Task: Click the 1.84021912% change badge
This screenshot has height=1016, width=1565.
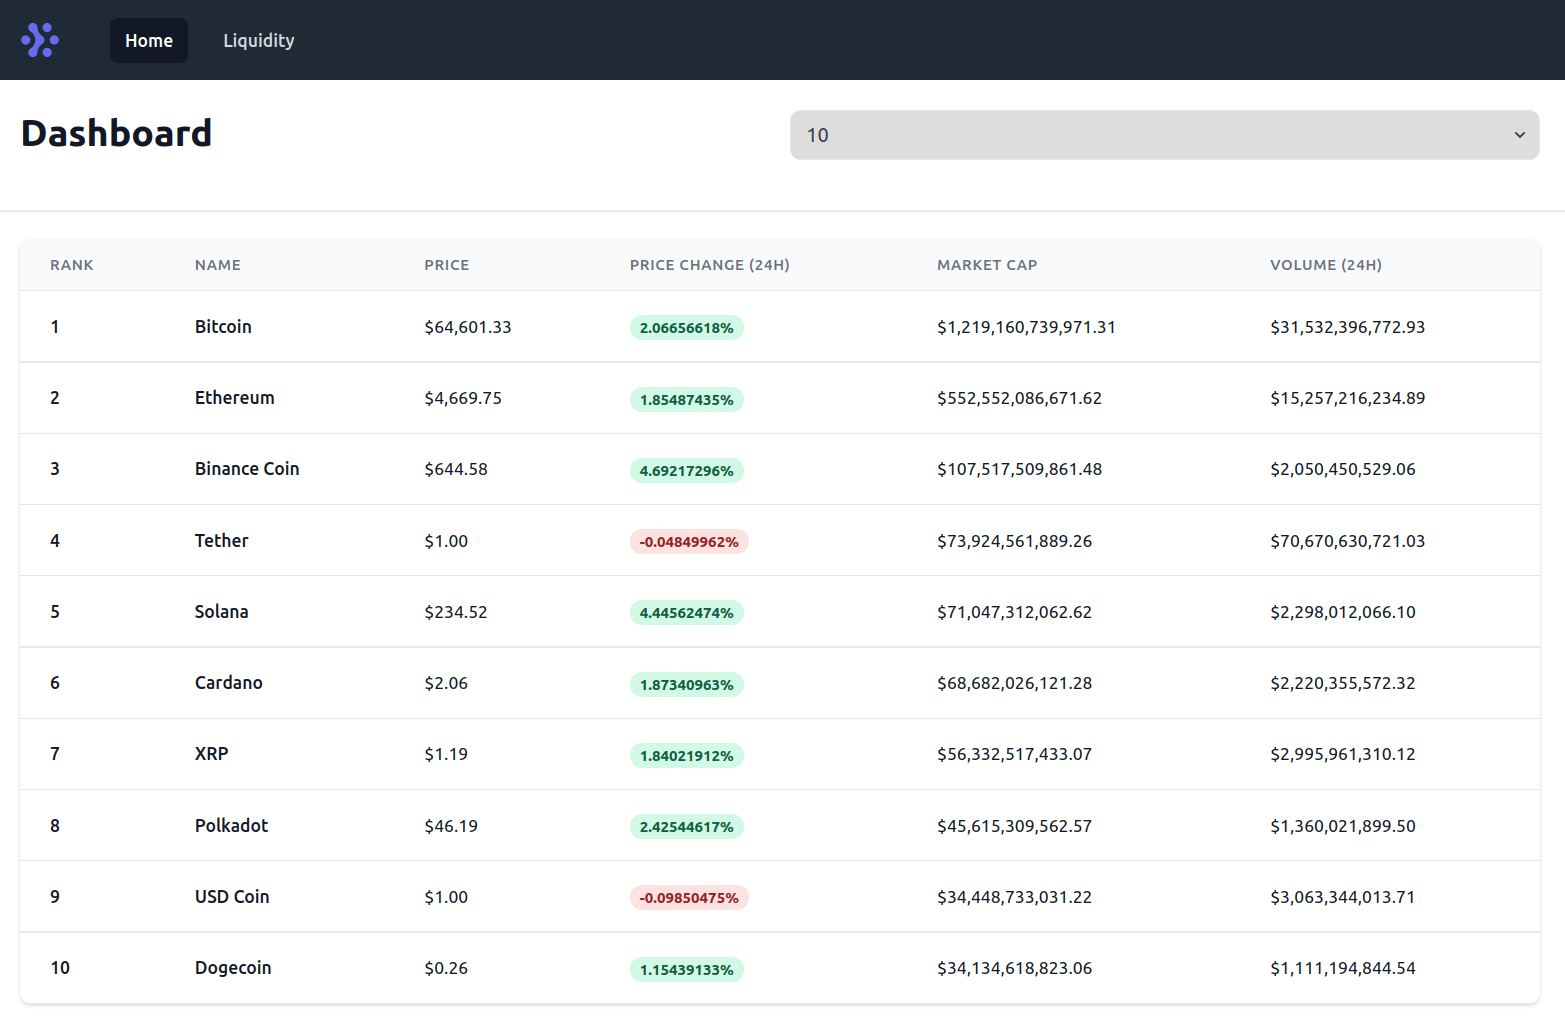Action: (687, 756)
